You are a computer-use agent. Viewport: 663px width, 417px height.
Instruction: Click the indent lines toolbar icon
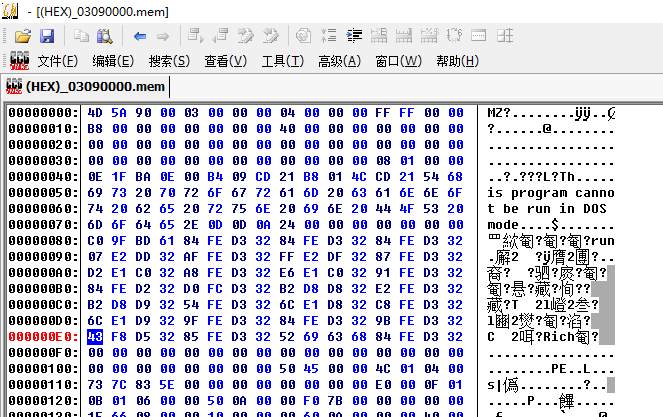tap(354, 36)
